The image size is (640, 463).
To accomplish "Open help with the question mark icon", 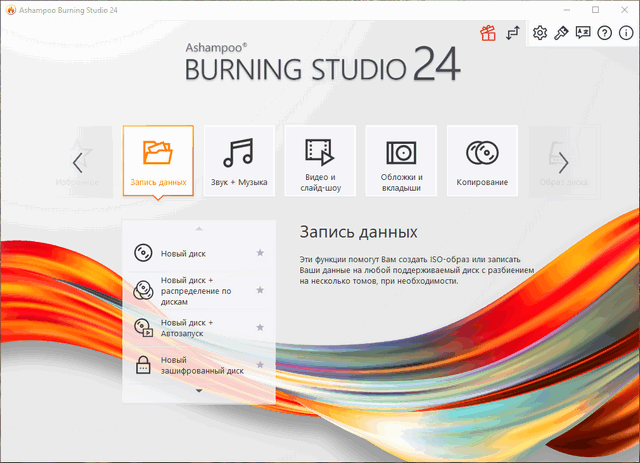I will tap(604, 33).
